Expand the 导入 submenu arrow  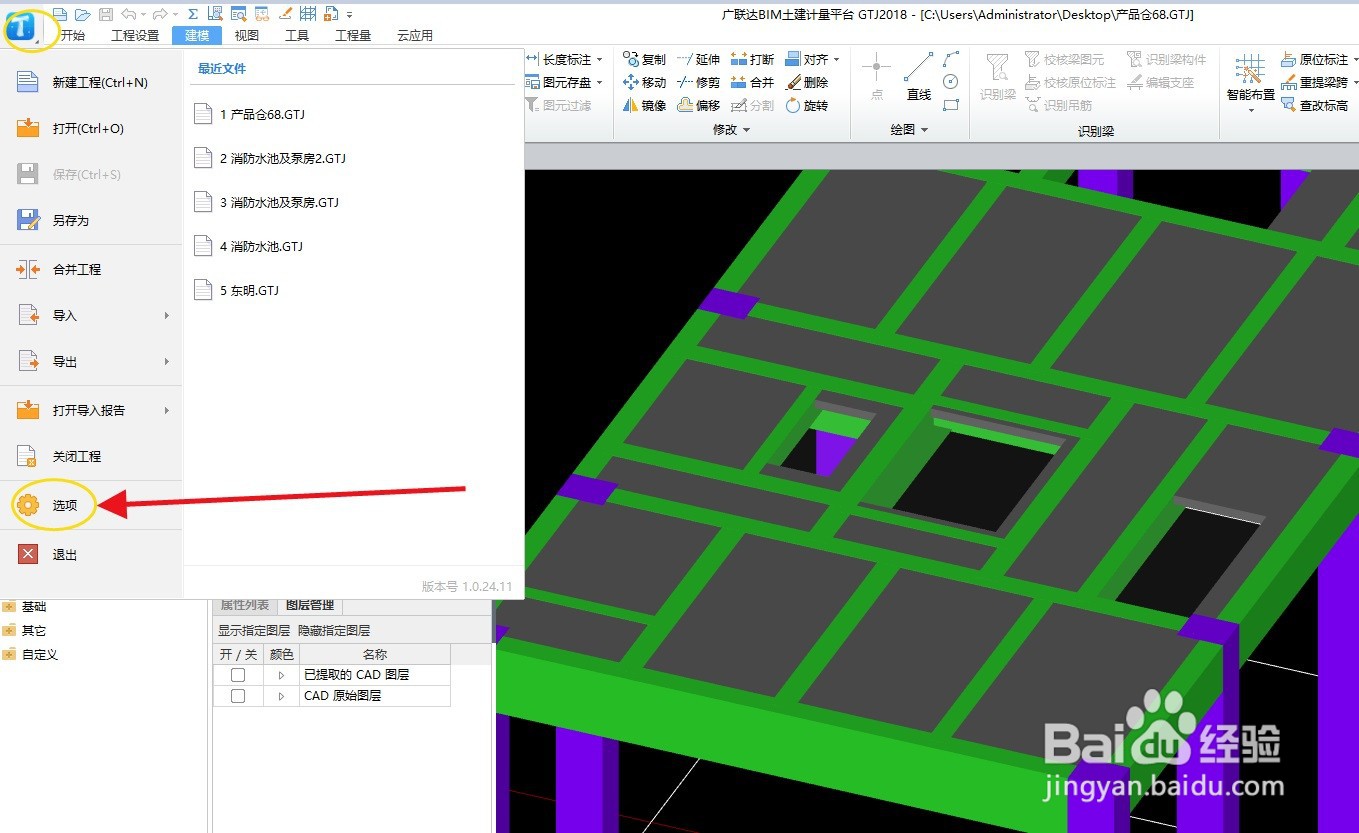coord(166,315)
